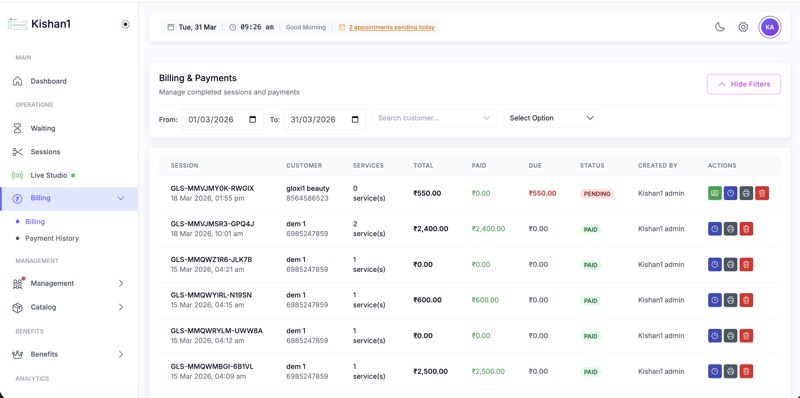Expand the Catalog sidebar menu
The image size is (800, 398).
point(68,307)
